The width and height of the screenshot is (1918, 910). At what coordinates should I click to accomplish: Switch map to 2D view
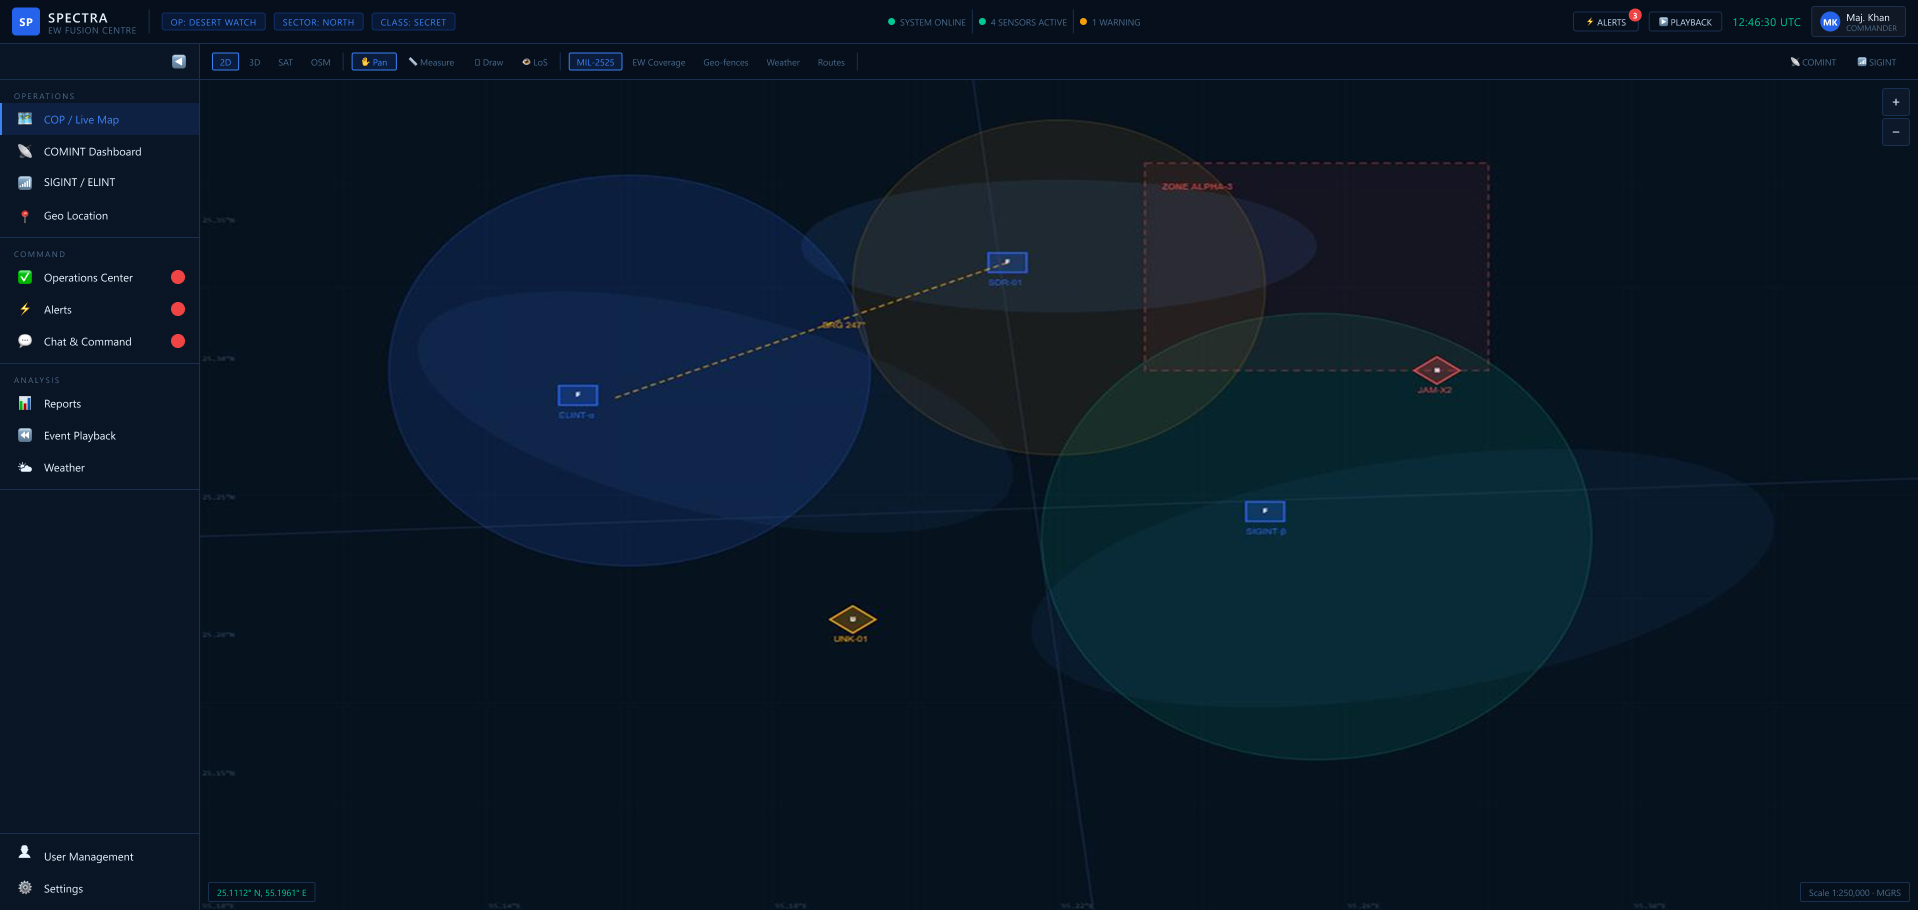225,62
